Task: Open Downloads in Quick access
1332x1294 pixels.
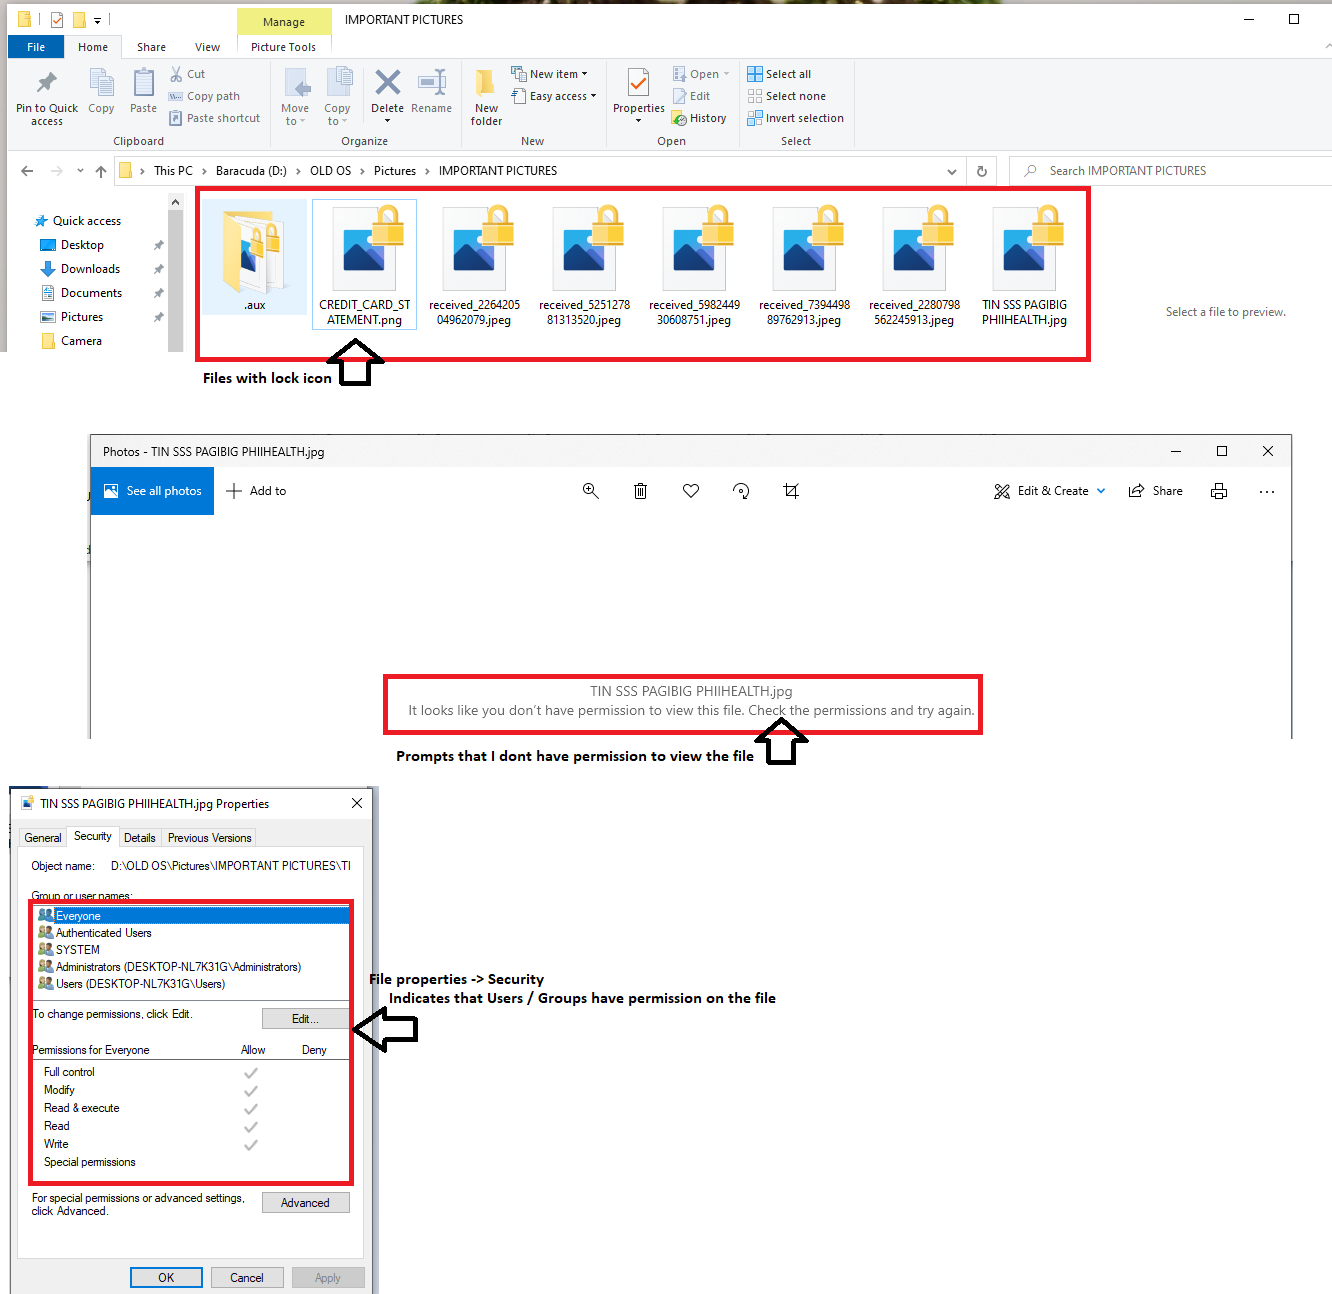Action: tap(90, 269)
